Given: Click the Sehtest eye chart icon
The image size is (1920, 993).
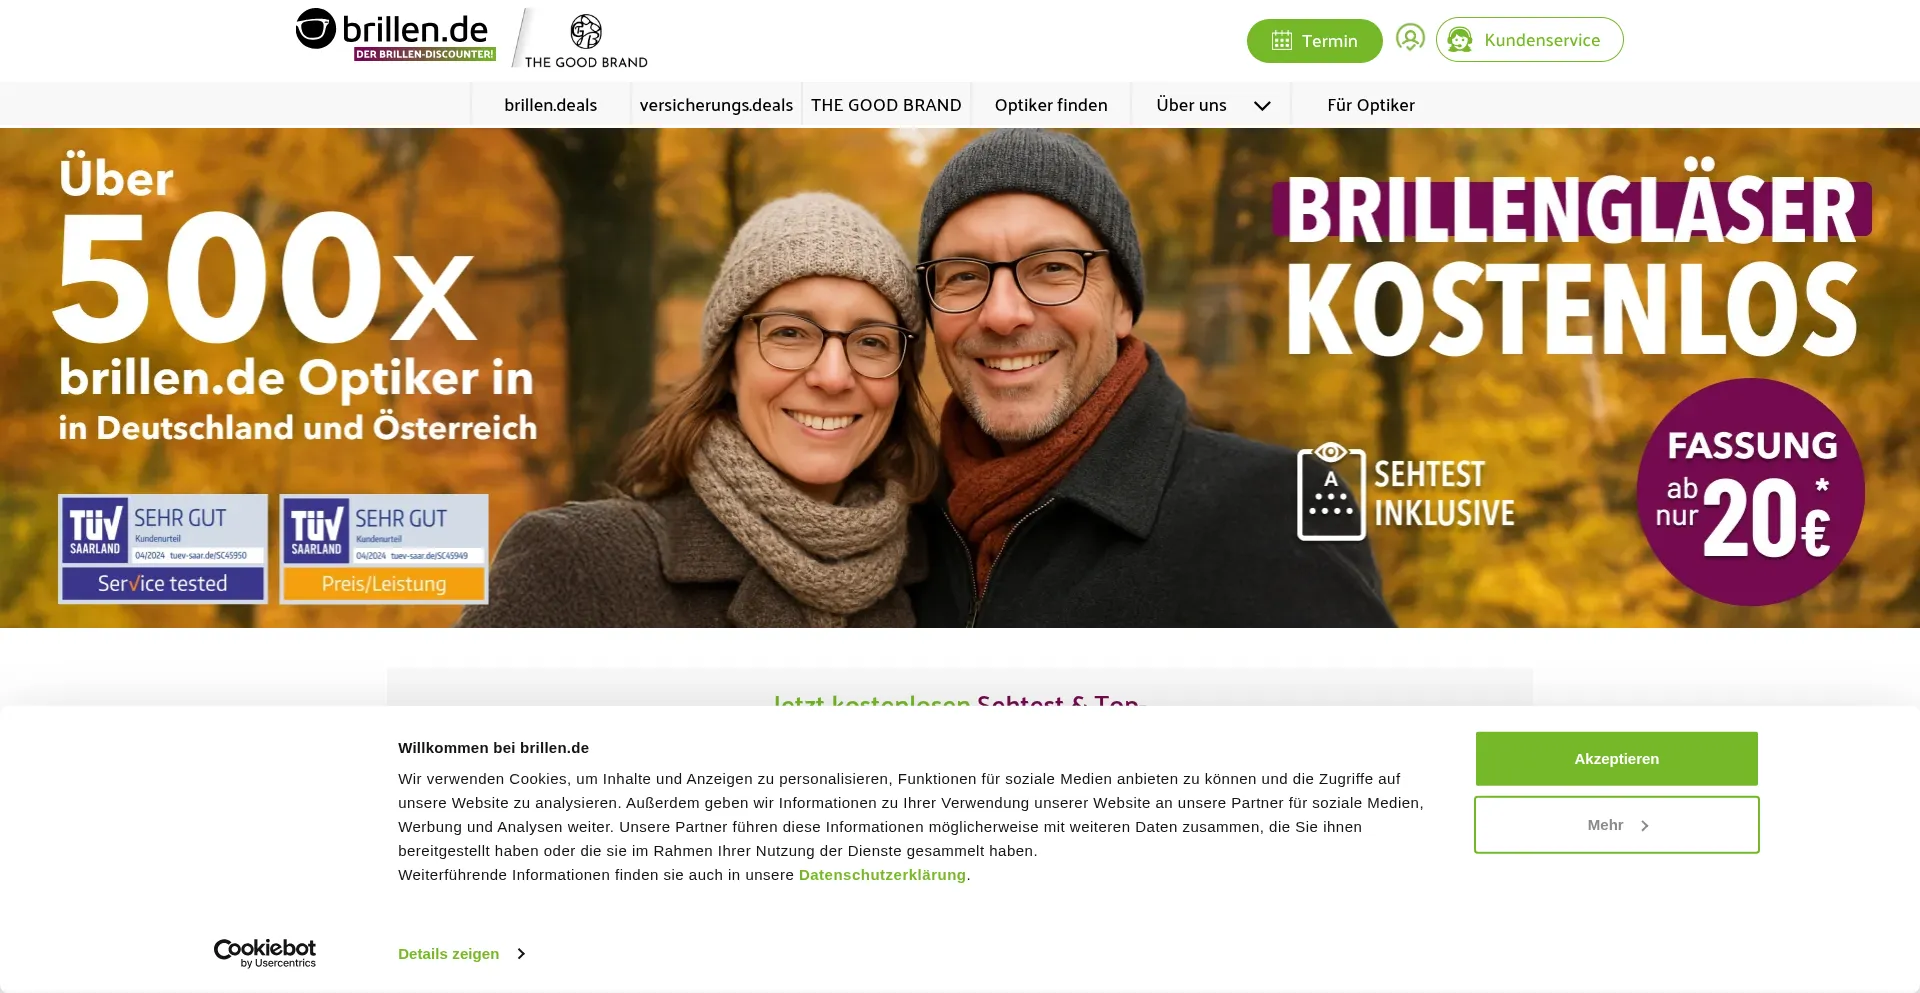Looking at the screenshot, I should (x=1331, y=491).
